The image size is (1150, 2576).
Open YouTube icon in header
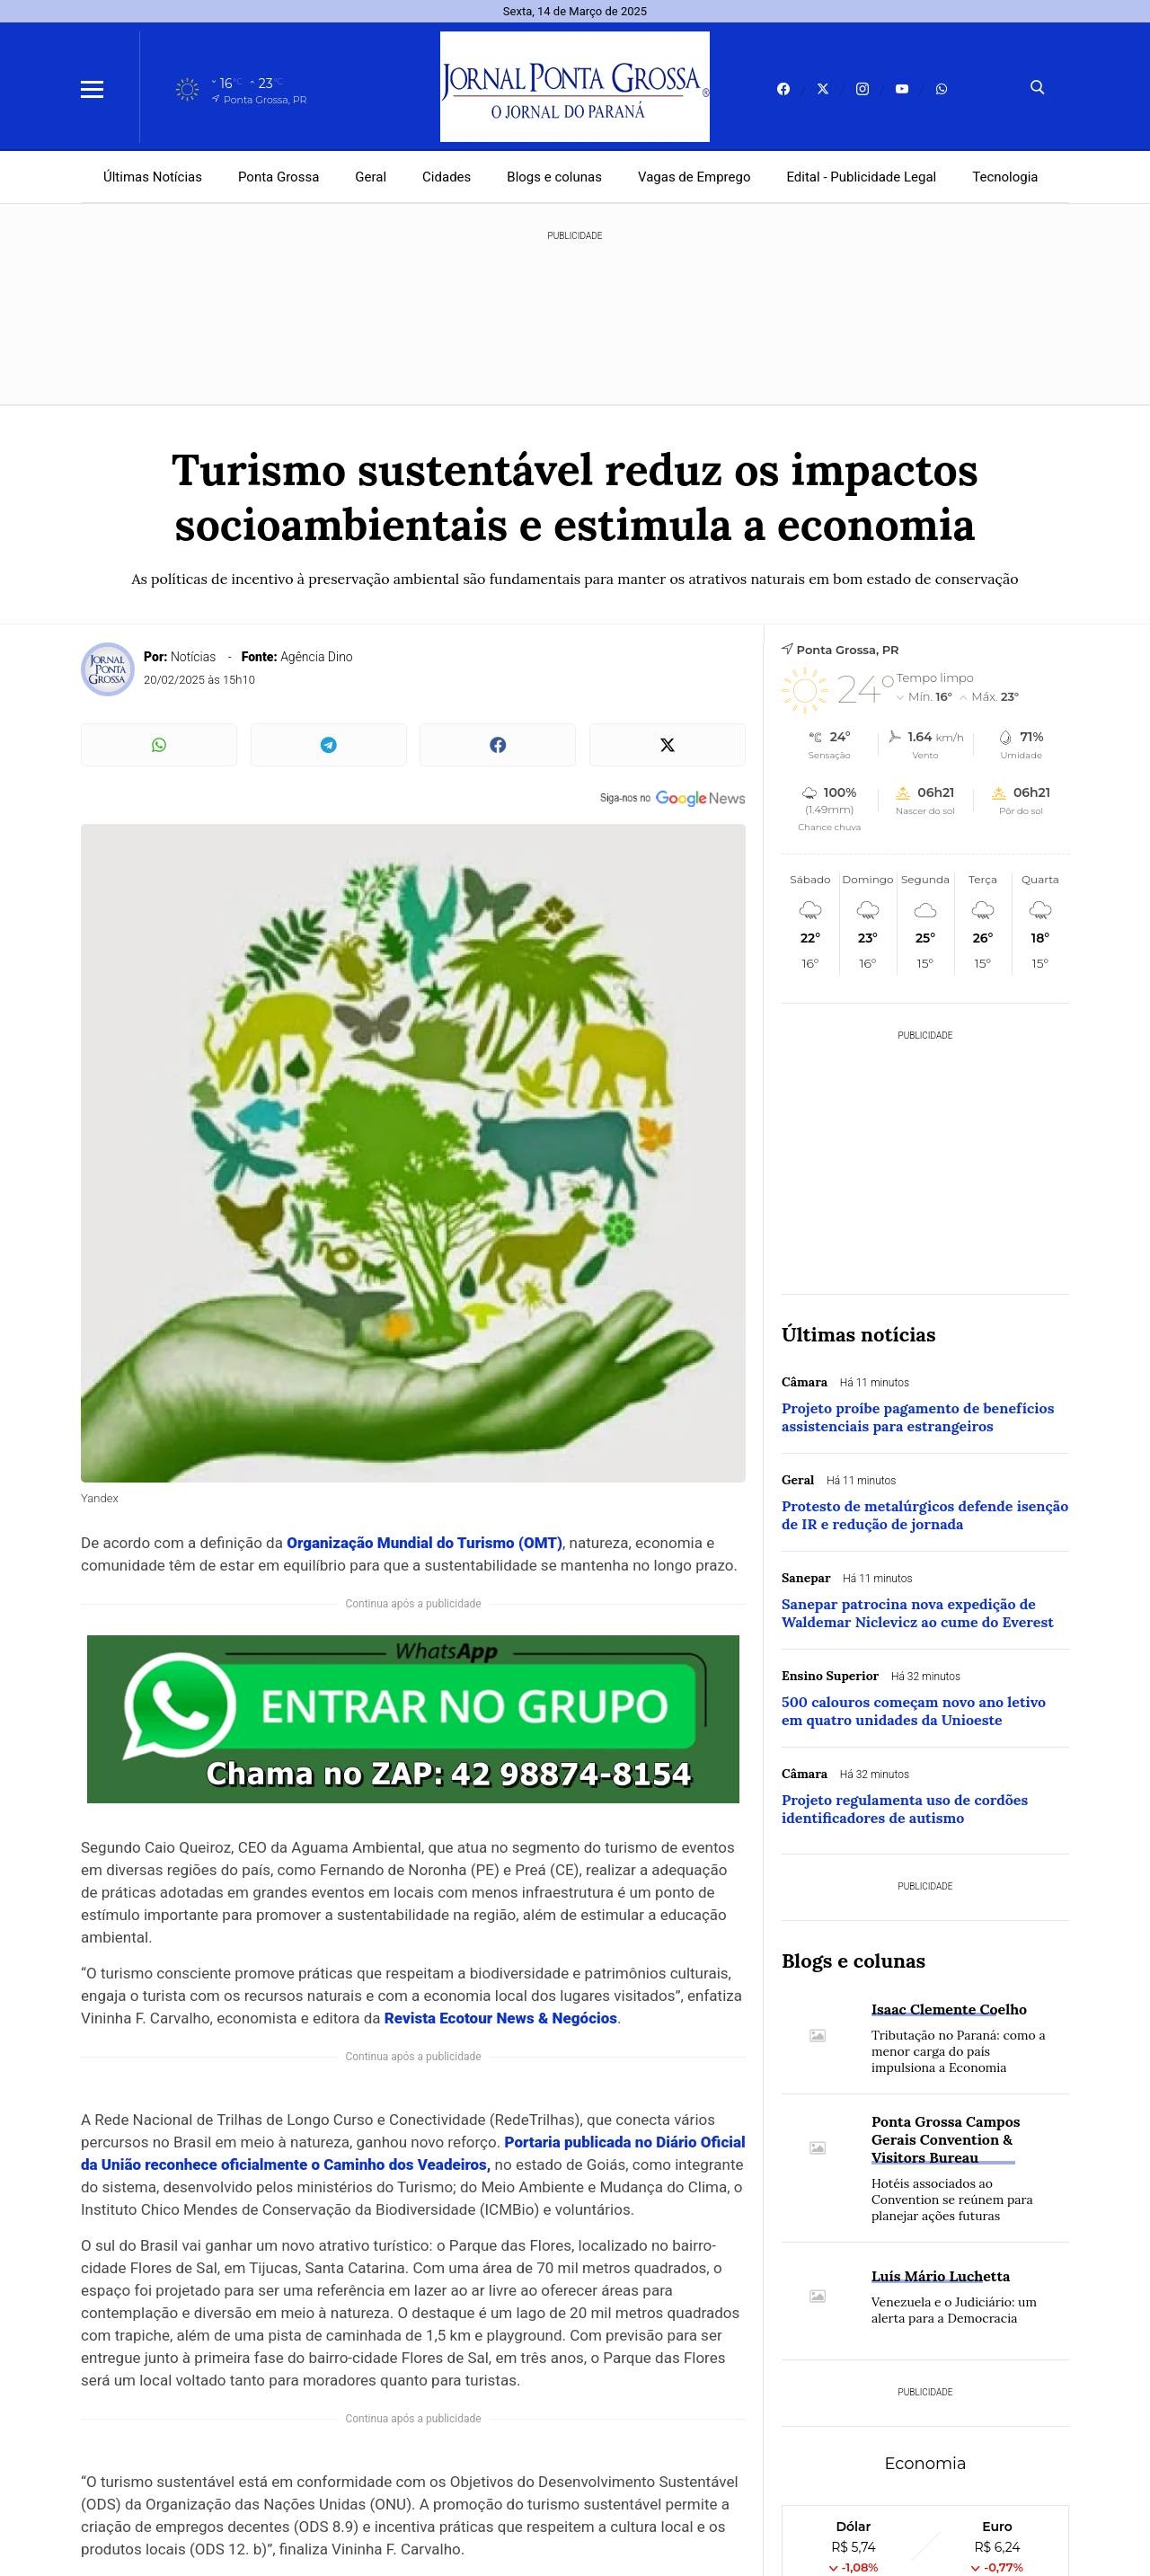pos(902,89)
